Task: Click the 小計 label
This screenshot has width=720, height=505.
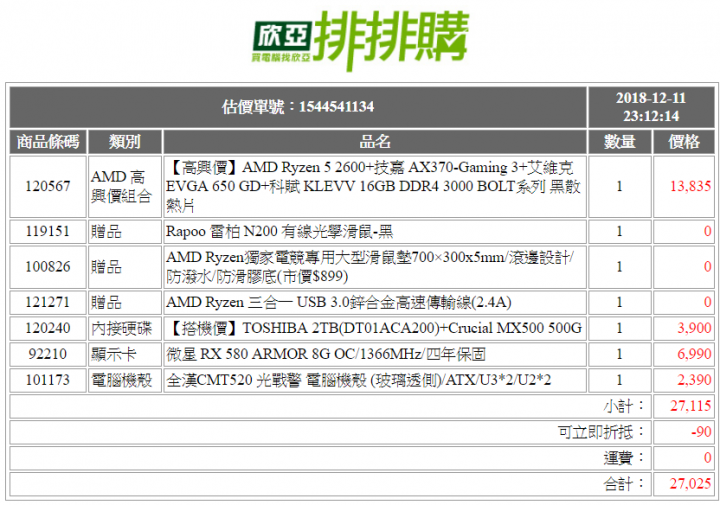Action: pos(624,406)
